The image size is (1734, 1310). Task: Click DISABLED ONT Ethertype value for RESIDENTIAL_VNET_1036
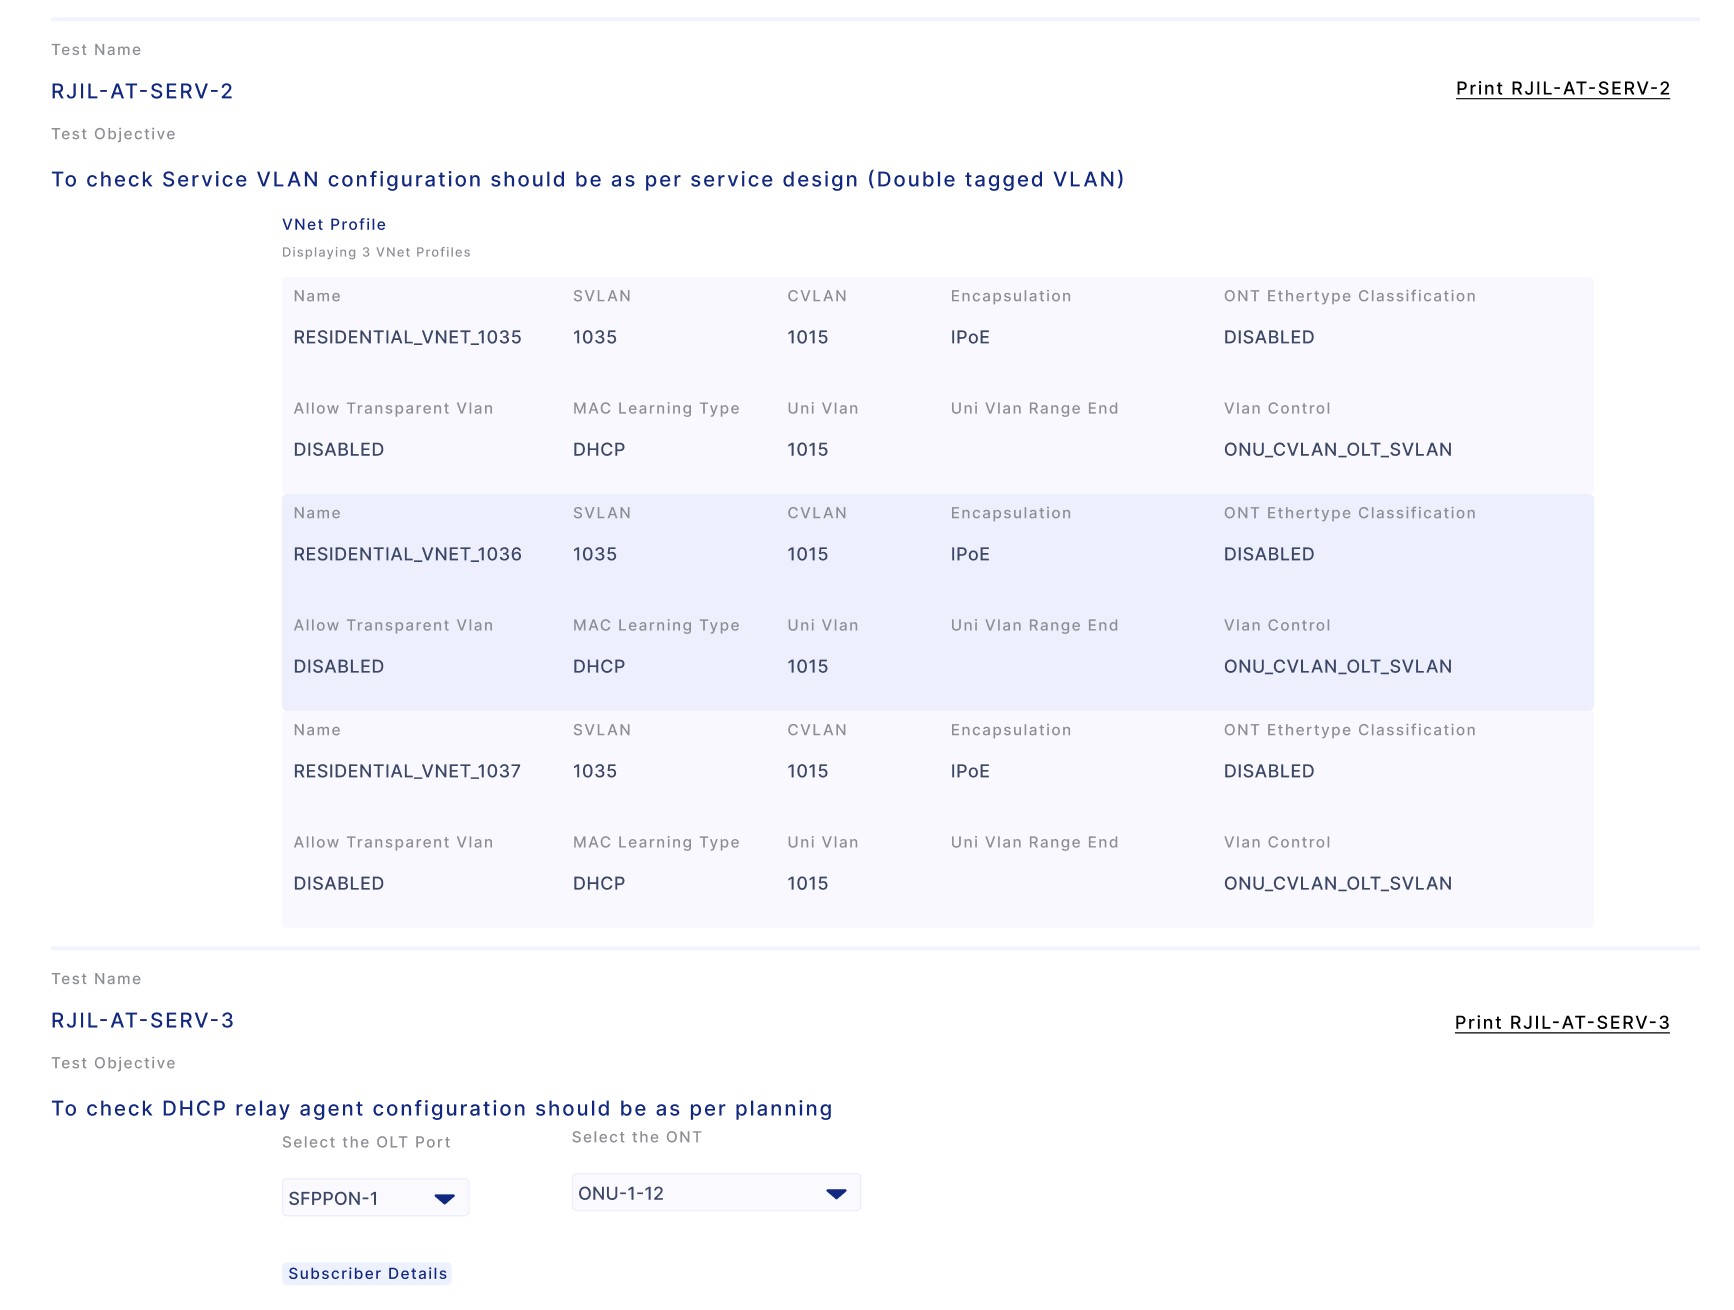[x=1269, y=555]
